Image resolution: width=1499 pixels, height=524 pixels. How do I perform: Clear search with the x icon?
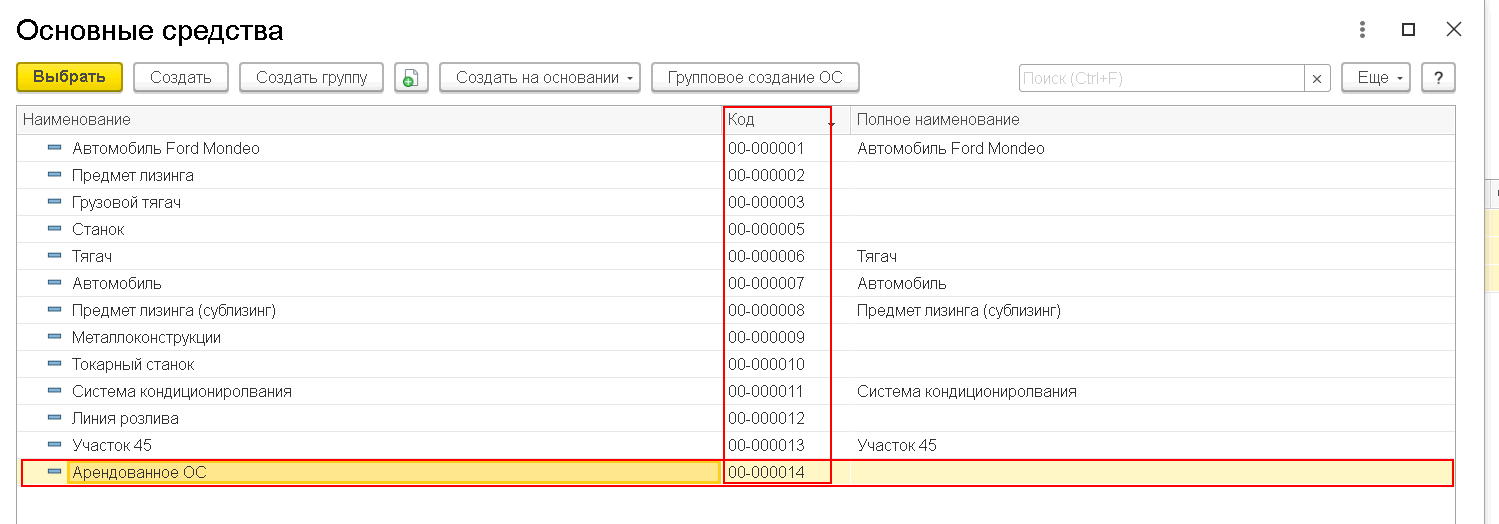click(1317, 78)
